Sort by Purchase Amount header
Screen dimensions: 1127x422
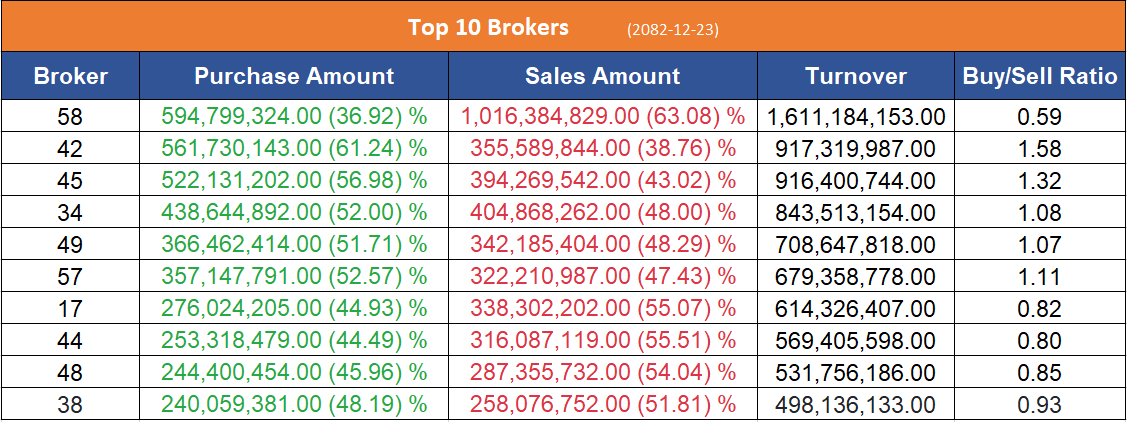point(294,76)
